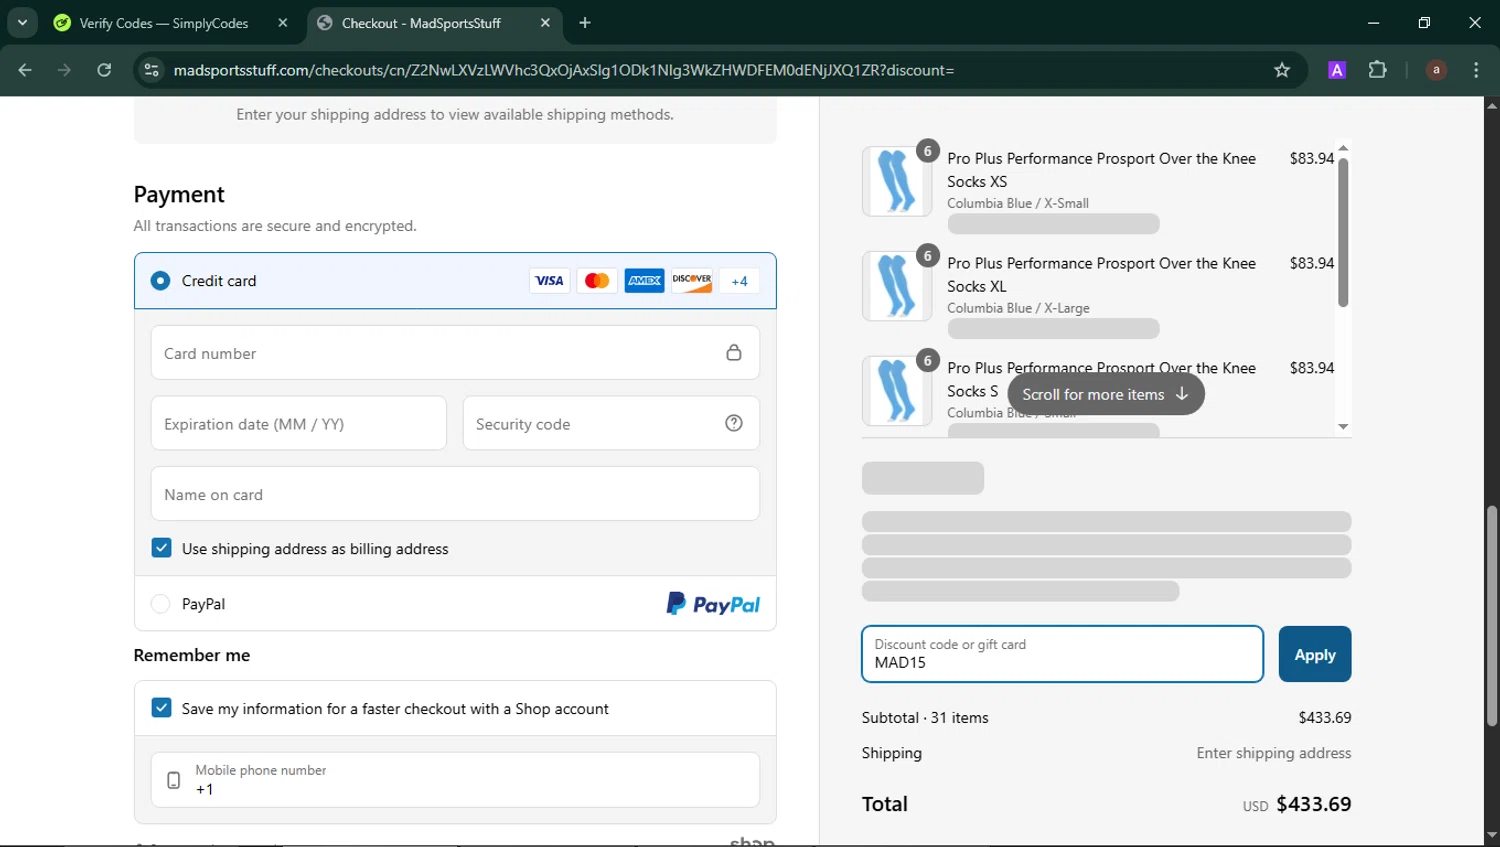1500x847 pixels.
Task: Select Pro Plus Performance Socks XL title
Action: pos(1101,275)
